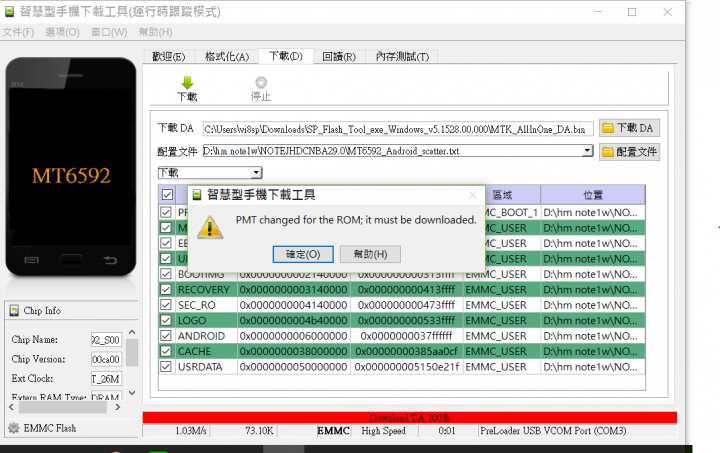This screenshot has height=453, width=720.
Task: Uncheck the LOGO partition checkbox
Action: pyautogui.click(x=166, y=320)
